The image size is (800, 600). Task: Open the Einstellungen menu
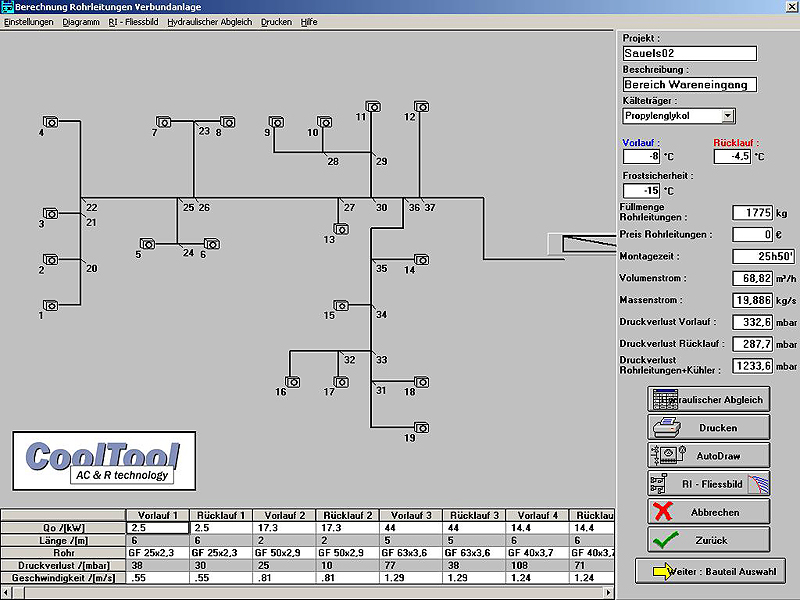(29, 21)
